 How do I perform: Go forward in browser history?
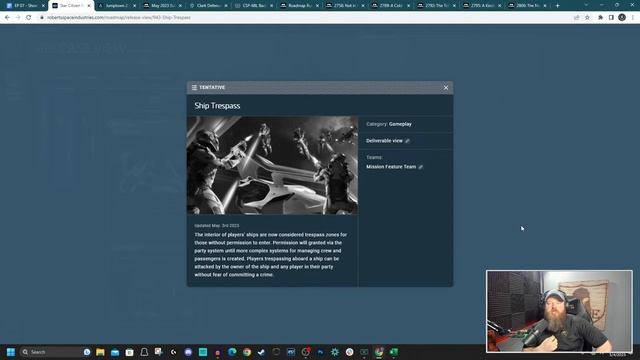18,18
